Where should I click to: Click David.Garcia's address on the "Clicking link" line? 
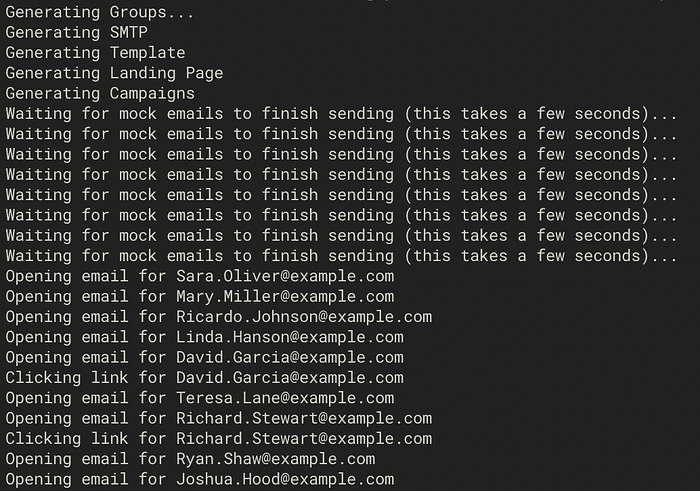point(290,378)
